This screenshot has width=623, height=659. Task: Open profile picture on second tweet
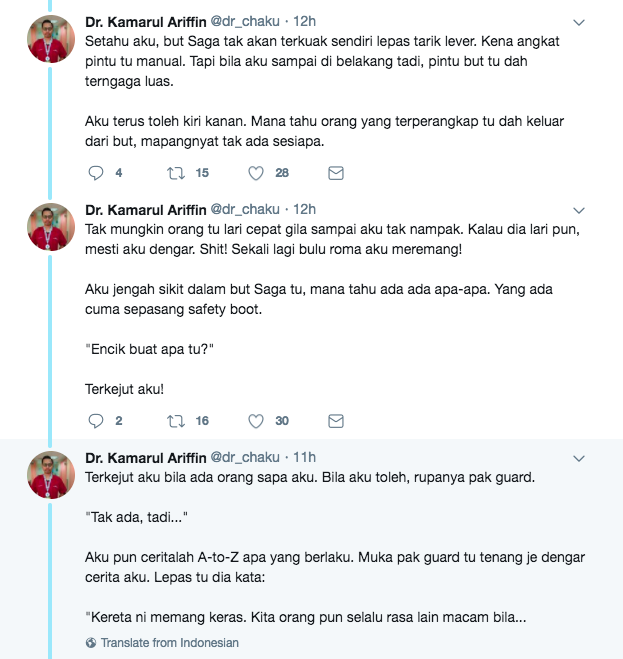51,227
